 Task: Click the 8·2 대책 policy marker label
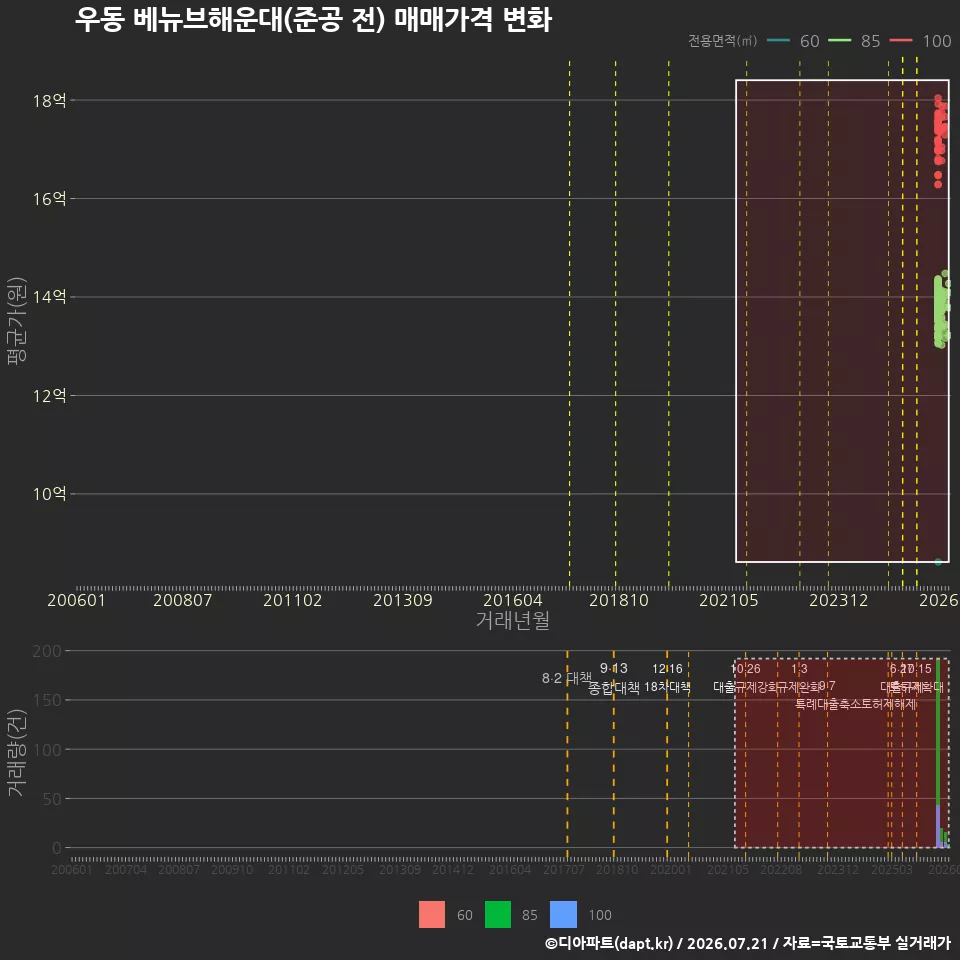click(567, 678)
